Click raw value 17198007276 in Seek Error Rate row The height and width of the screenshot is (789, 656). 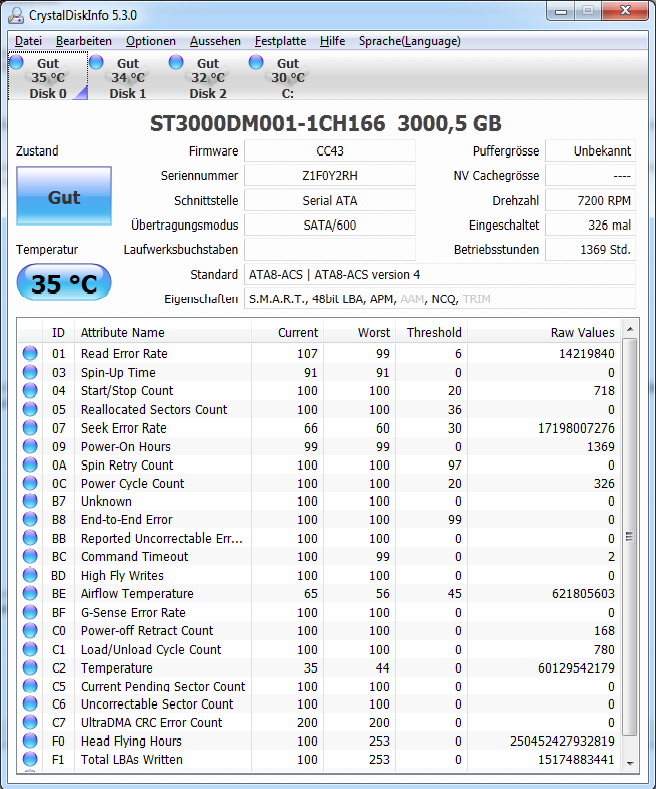577,428
